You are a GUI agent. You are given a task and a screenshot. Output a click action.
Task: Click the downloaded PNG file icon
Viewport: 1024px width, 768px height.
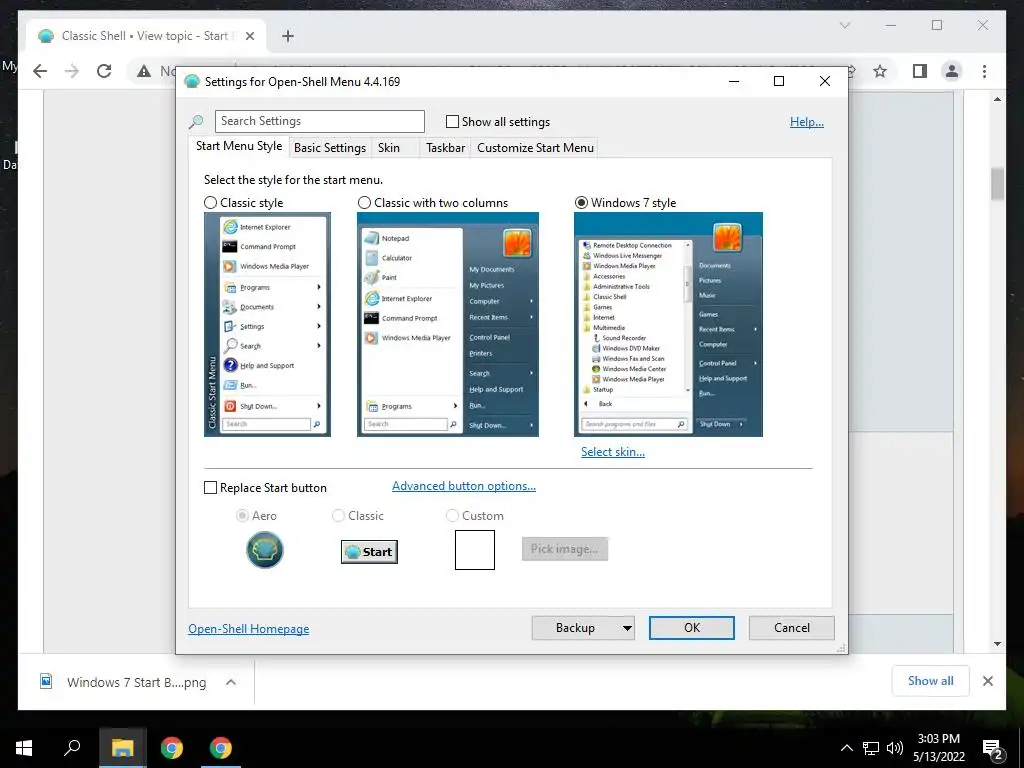point(46,682)
